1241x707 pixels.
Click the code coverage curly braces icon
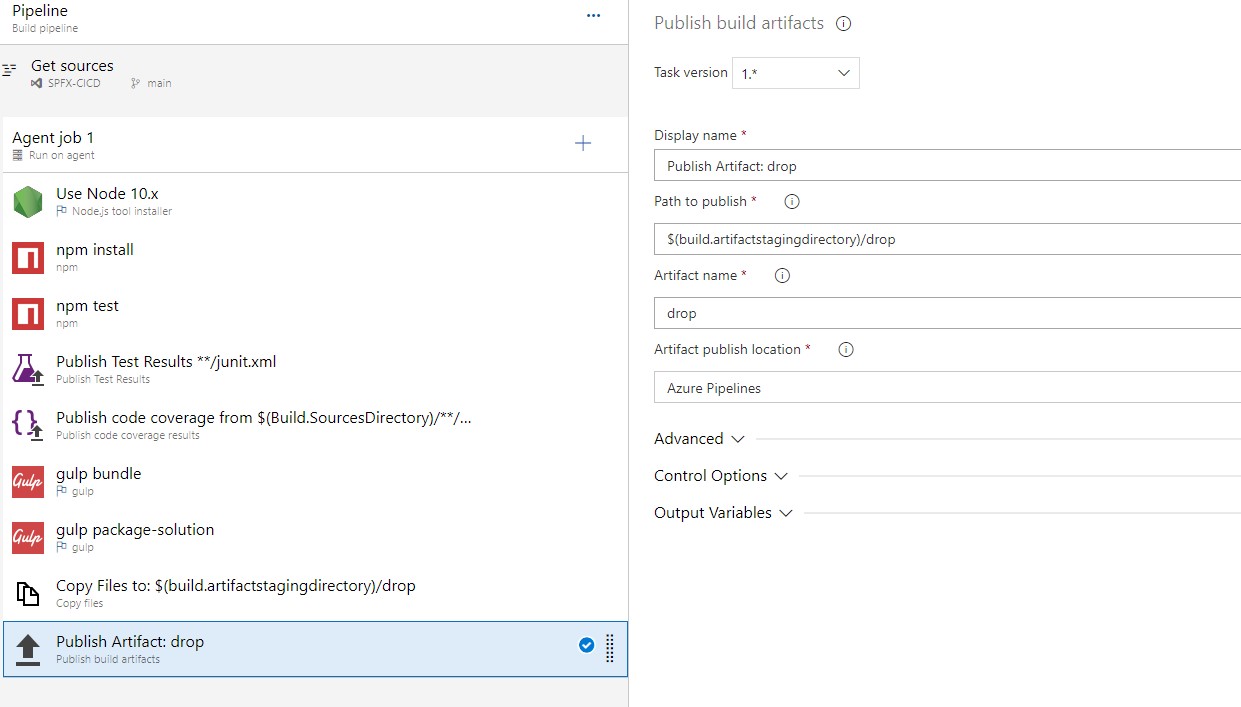[28, 425]
